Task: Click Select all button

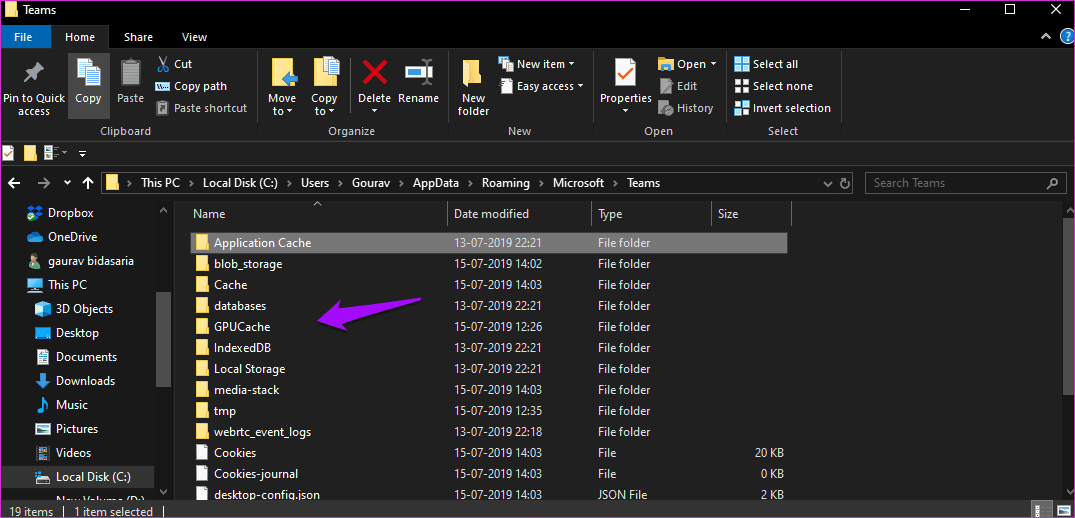Action: click(x=774, y=64)
